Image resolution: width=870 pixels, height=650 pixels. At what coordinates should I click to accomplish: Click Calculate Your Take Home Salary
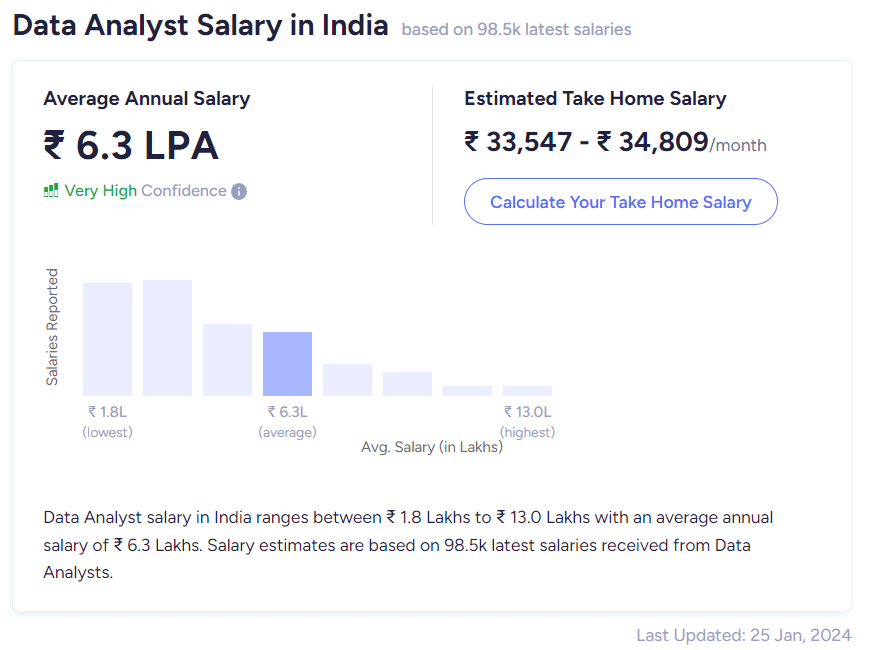pyautogui.click(x=620, y=201)
